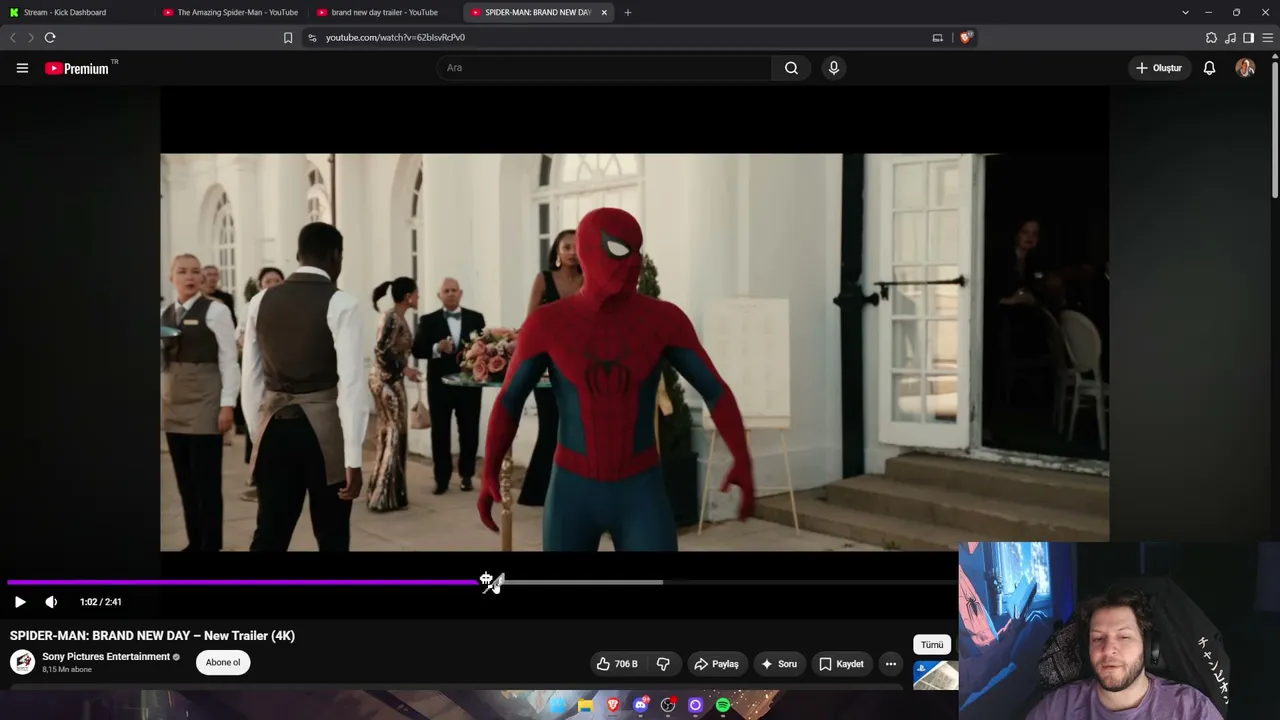Viewport: 1280px width, 720px height.
Task: Save the video with Kaydet
Action: [841, 664]
